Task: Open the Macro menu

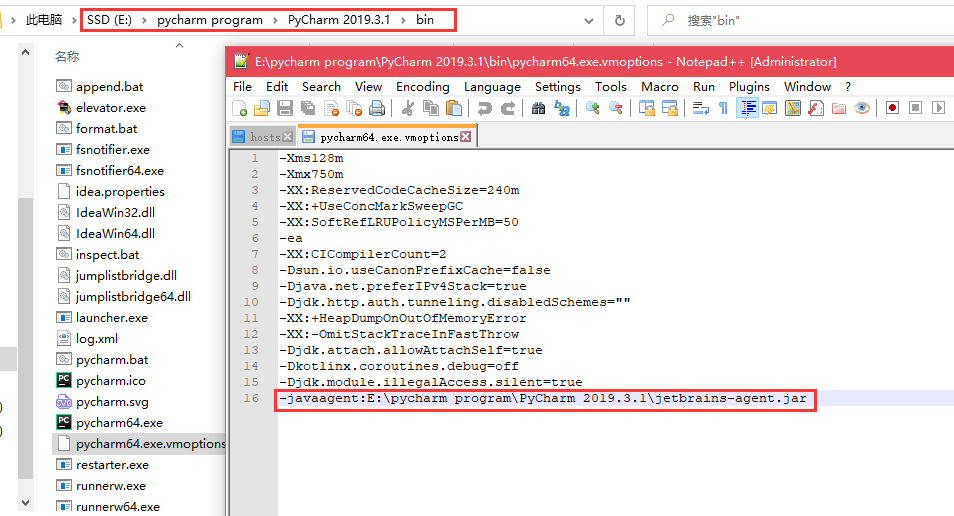Action: [660, 86]
